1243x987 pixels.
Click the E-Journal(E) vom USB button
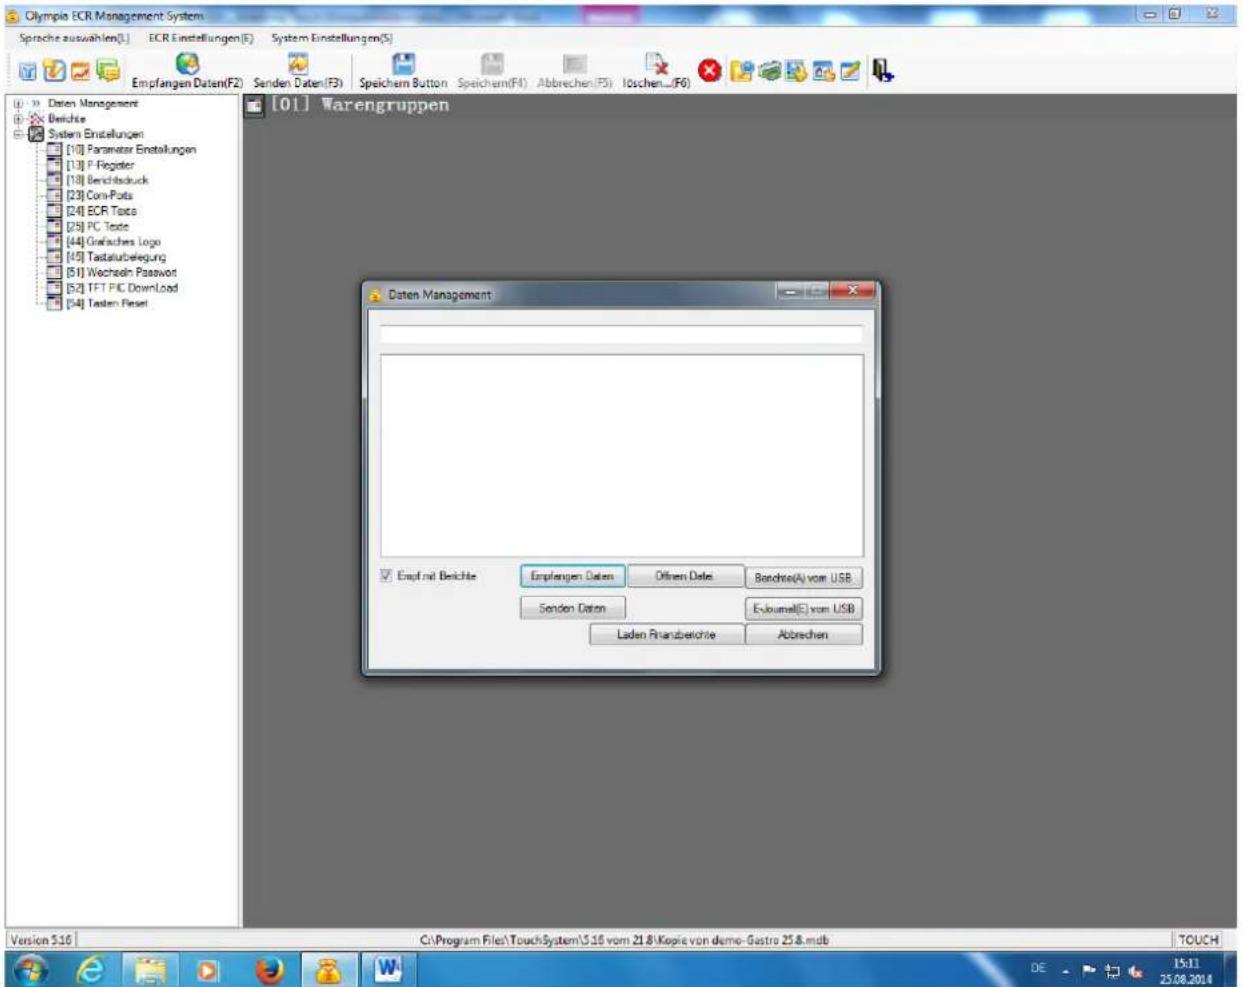click(x=803, y=608)
